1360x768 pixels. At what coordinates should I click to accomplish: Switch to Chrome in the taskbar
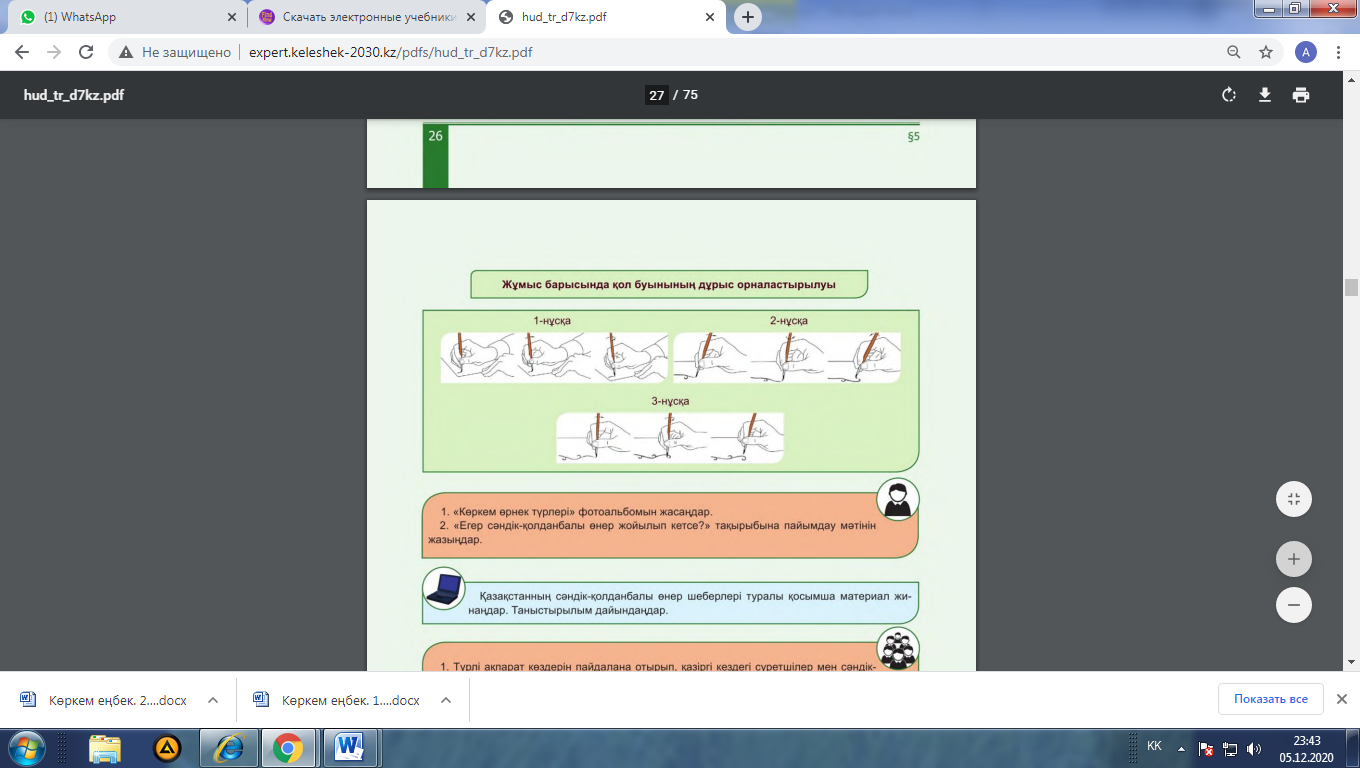point(288,747)
